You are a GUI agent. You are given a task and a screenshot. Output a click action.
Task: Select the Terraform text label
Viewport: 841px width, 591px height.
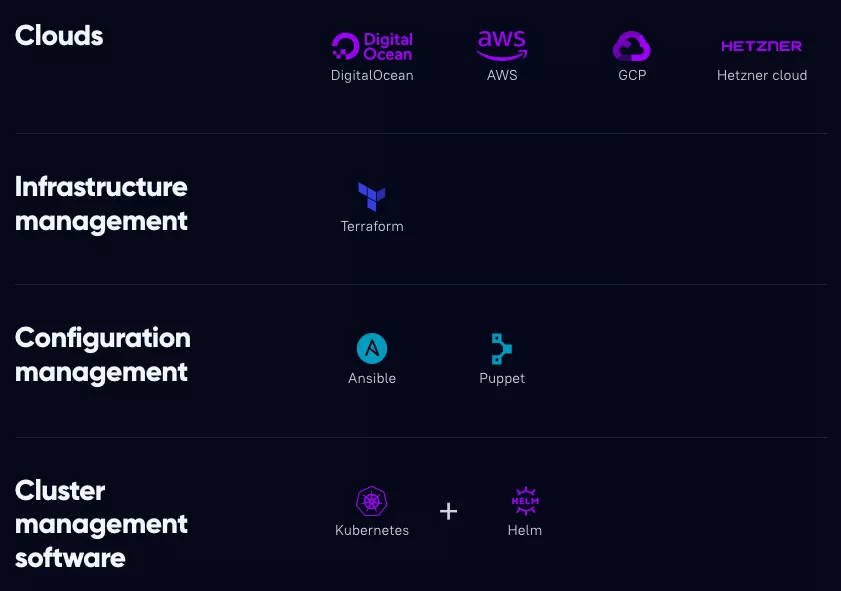[372, 226]
